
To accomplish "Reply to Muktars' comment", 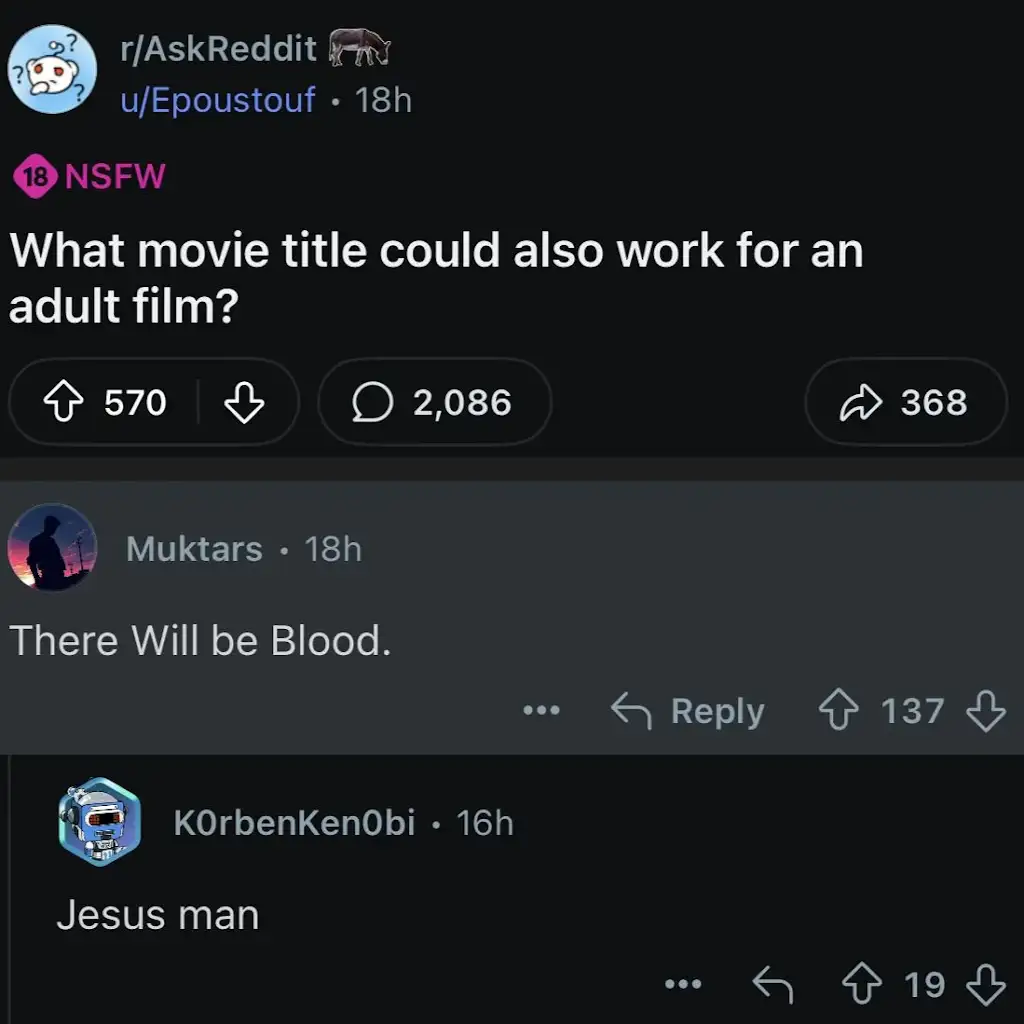I will pyautogui.click(x=688, y=711).
